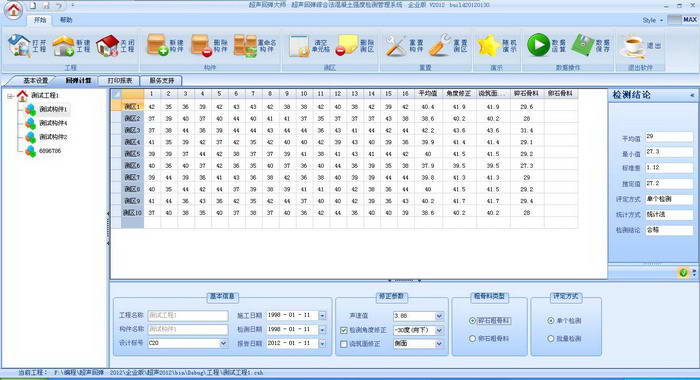The width and height of the screenshot is (700, 380).
Task: Exit software via coffee cup icon
Action: [x=632, y=46]
